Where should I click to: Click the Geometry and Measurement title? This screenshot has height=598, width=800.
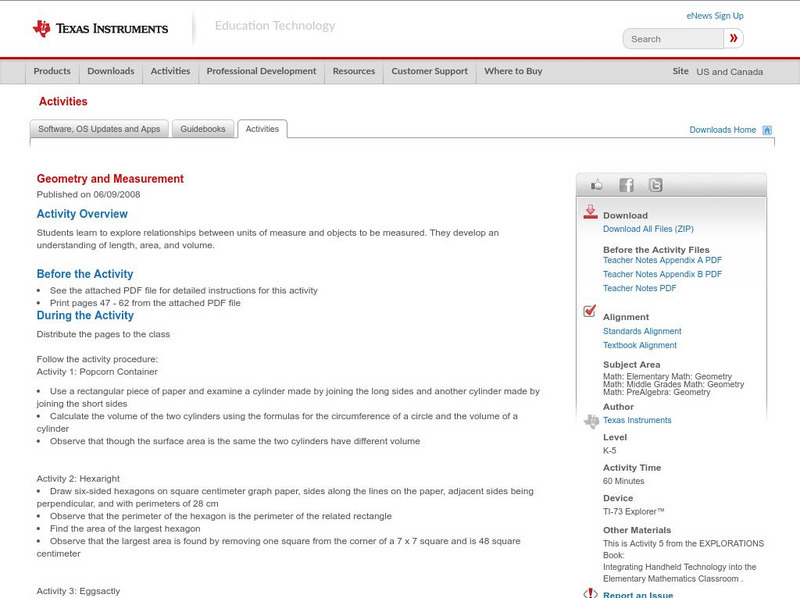pos(110,179)
